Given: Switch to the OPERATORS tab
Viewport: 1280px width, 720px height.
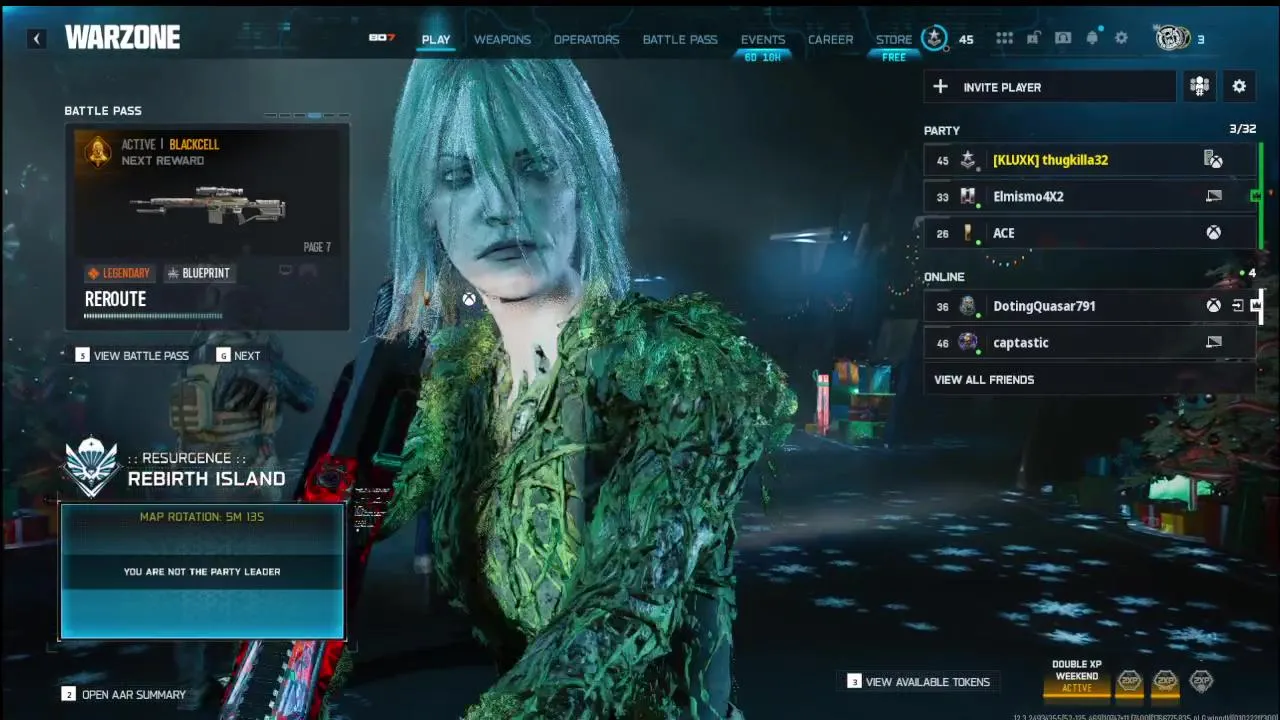Looking at the screenshot, I should [587, 40].
